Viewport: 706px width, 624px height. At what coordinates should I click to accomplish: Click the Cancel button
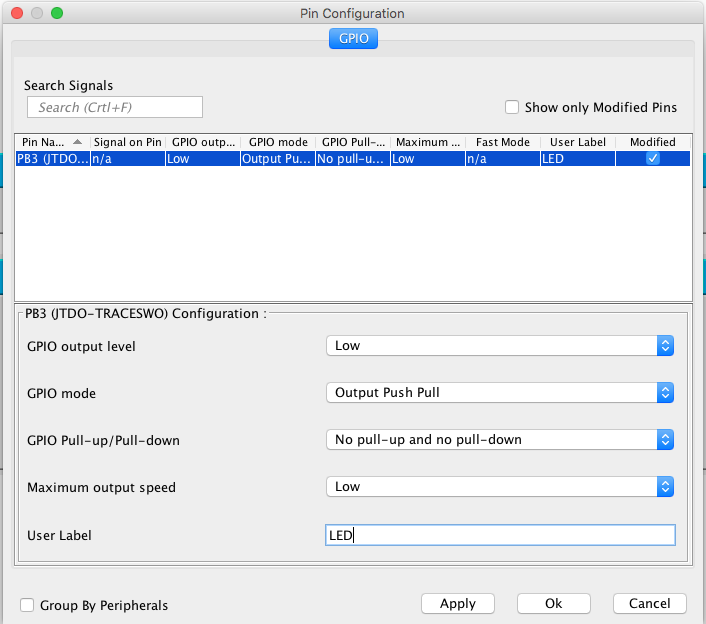[649, 604]
